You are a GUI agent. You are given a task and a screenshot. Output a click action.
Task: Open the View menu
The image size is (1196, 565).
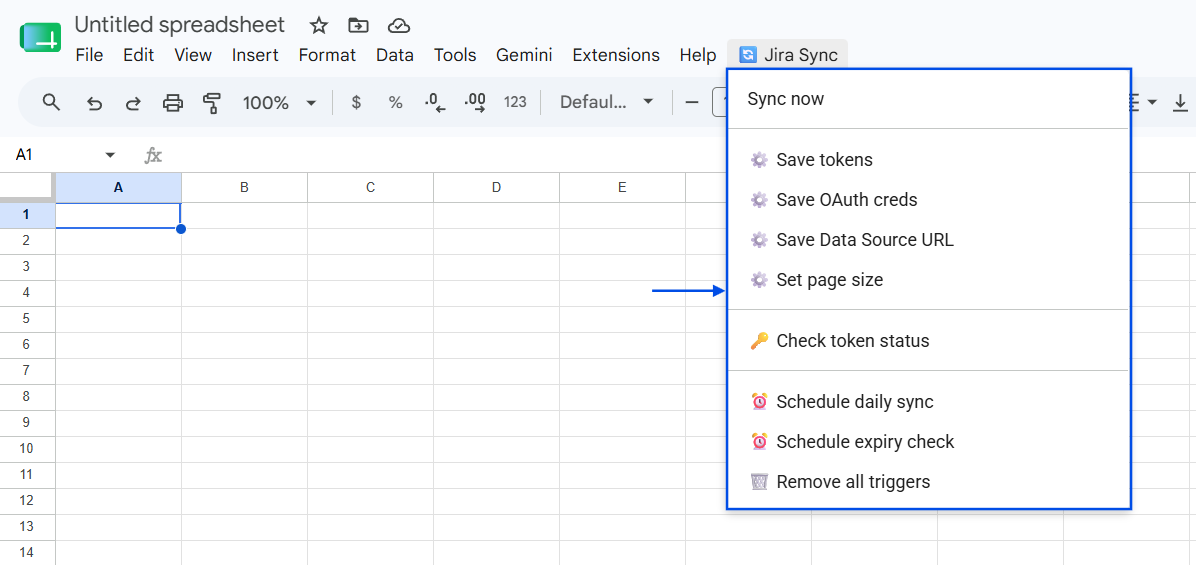coord(193,55)
